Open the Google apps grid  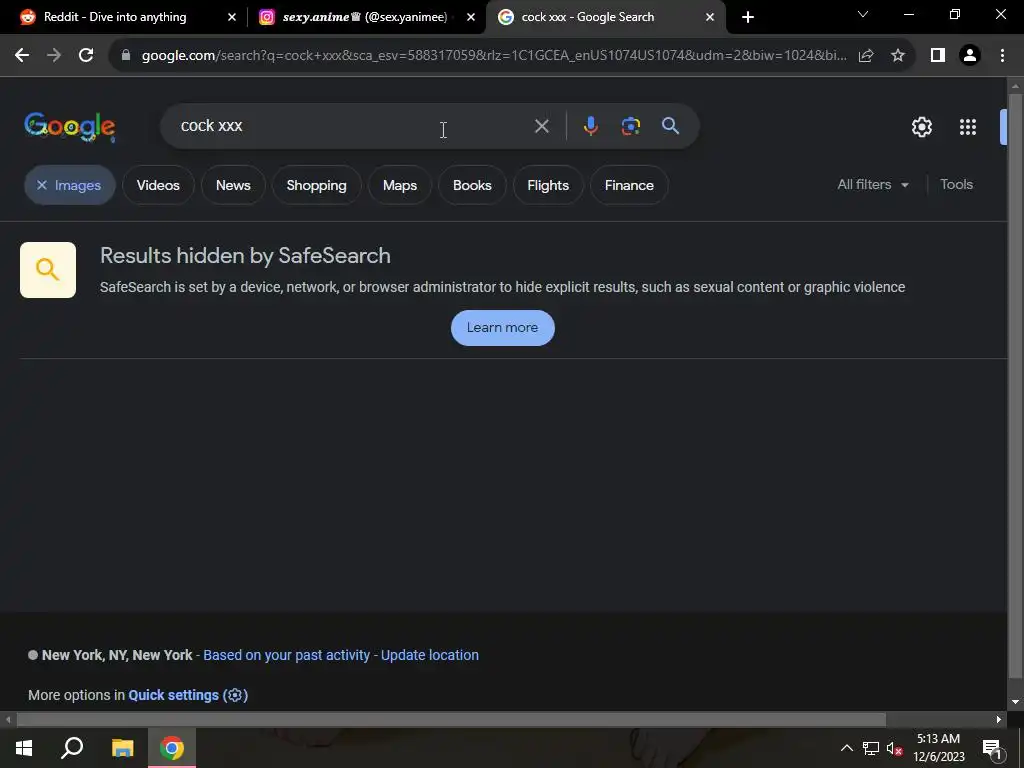pyautogui.click(x=968, y=127)
